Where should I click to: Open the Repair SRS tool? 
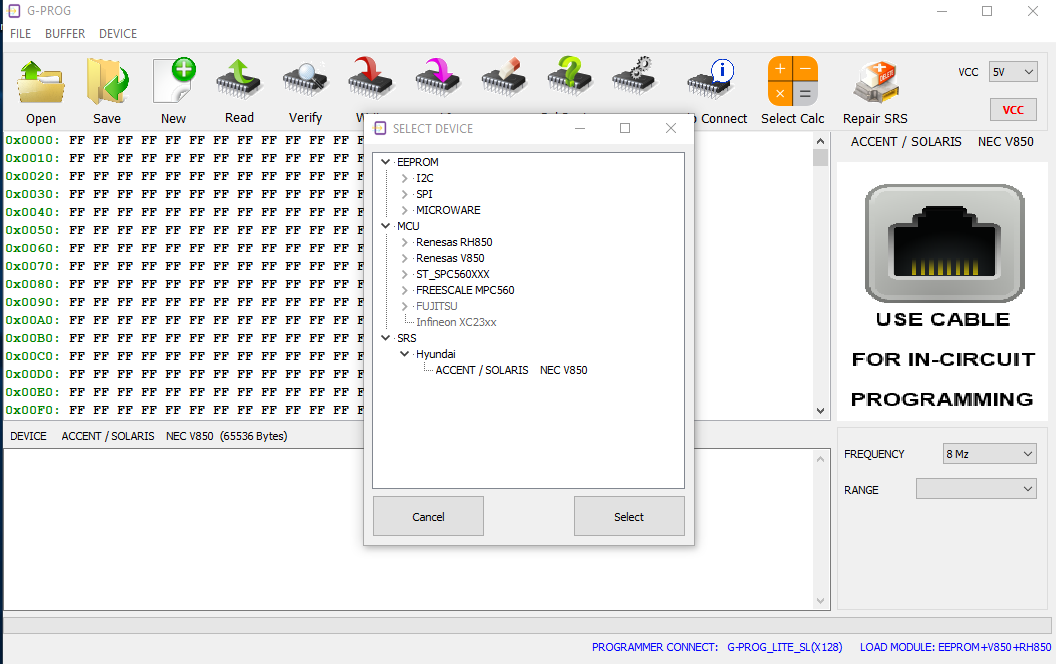tap(876, 82)
